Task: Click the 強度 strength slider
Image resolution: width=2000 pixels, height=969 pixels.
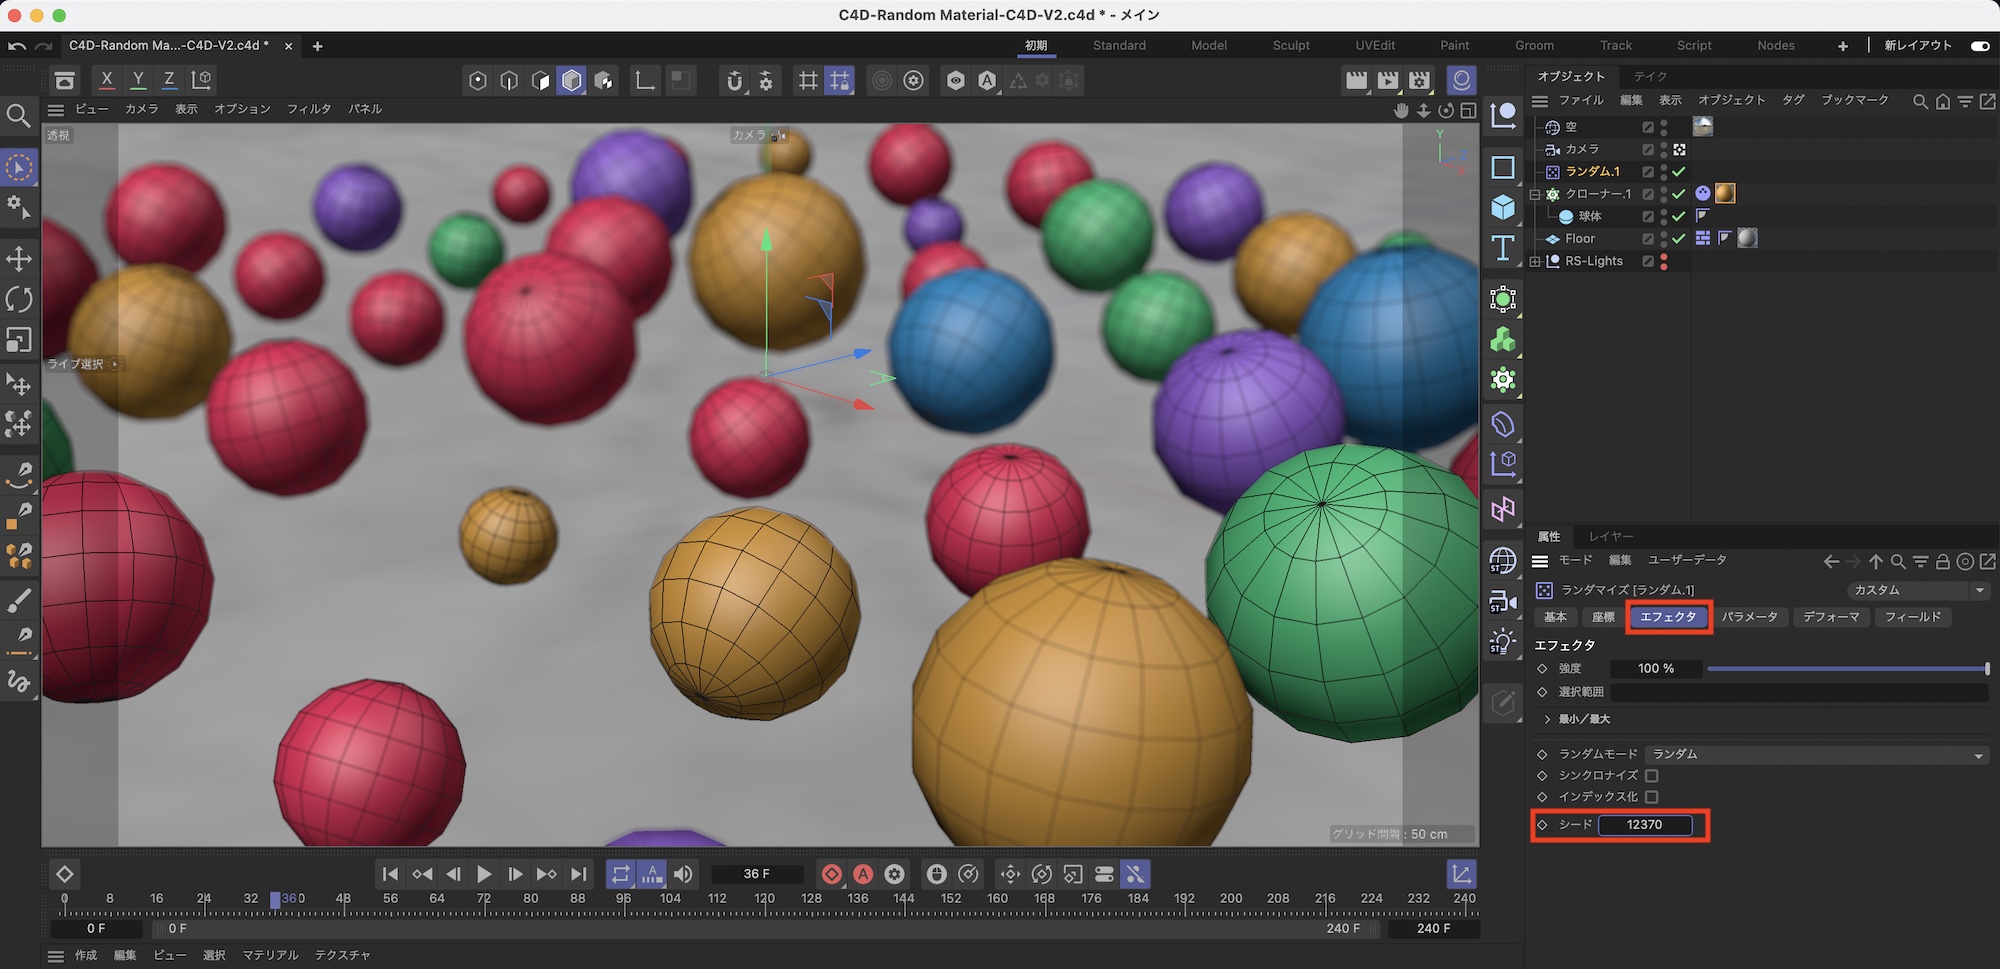Action: (1846, 669)
